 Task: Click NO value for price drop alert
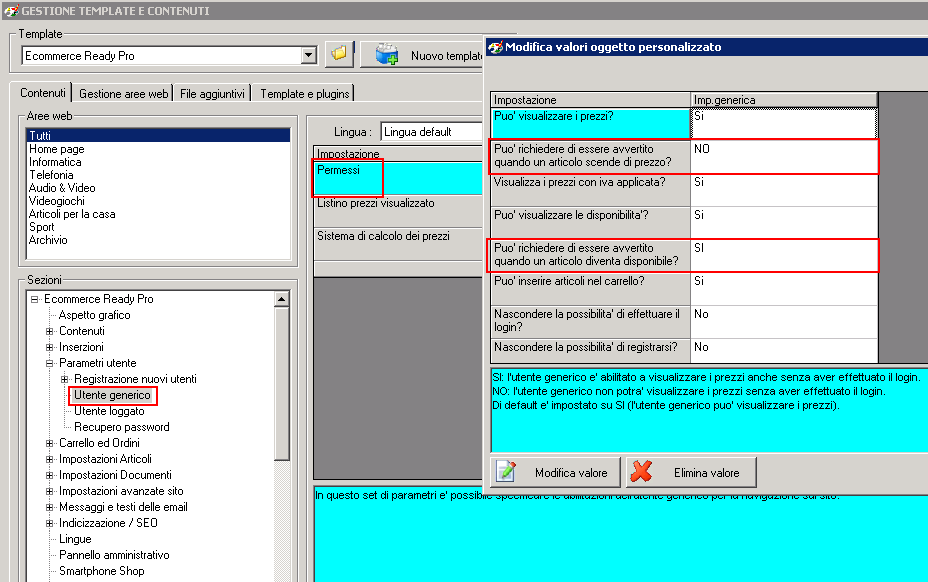784,157
